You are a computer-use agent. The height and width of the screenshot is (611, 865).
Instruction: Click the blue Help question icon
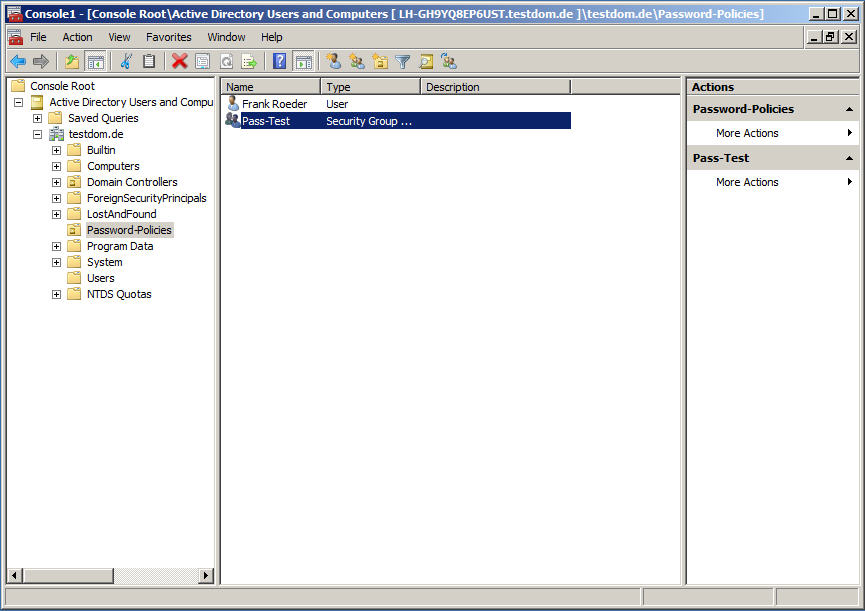coord(280,61)
